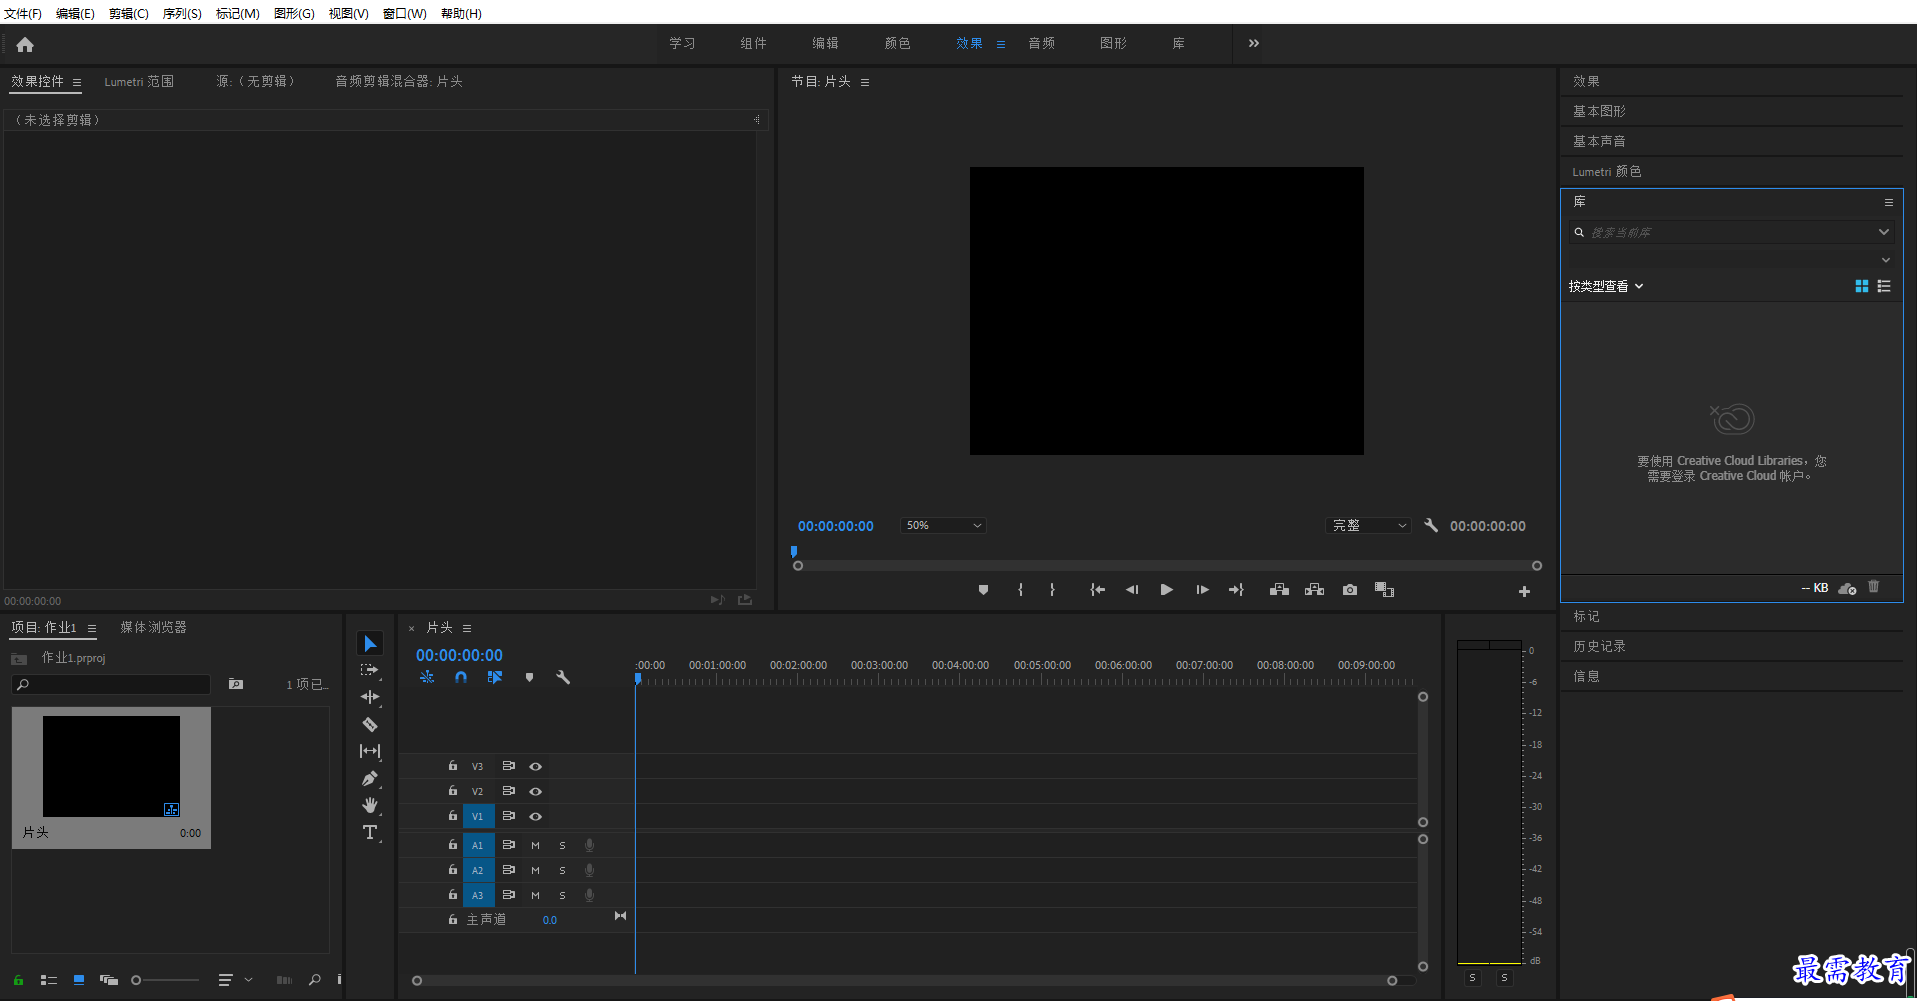Mute audio track A1
The width and height of the screenshot is (1917, 1001).
(x=535, y=845)
